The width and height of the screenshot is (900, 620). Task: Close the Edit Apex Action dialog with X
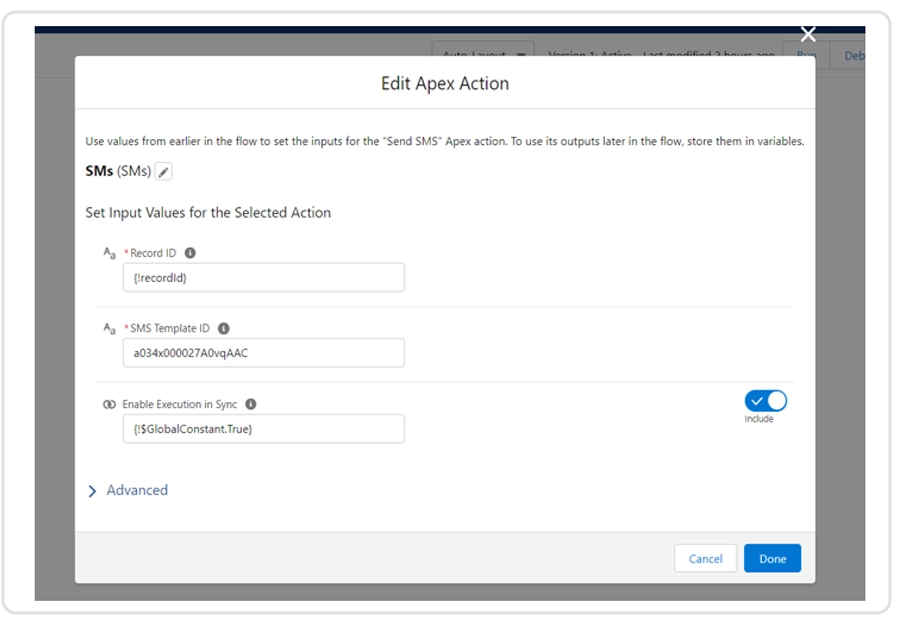click(808, 35)
